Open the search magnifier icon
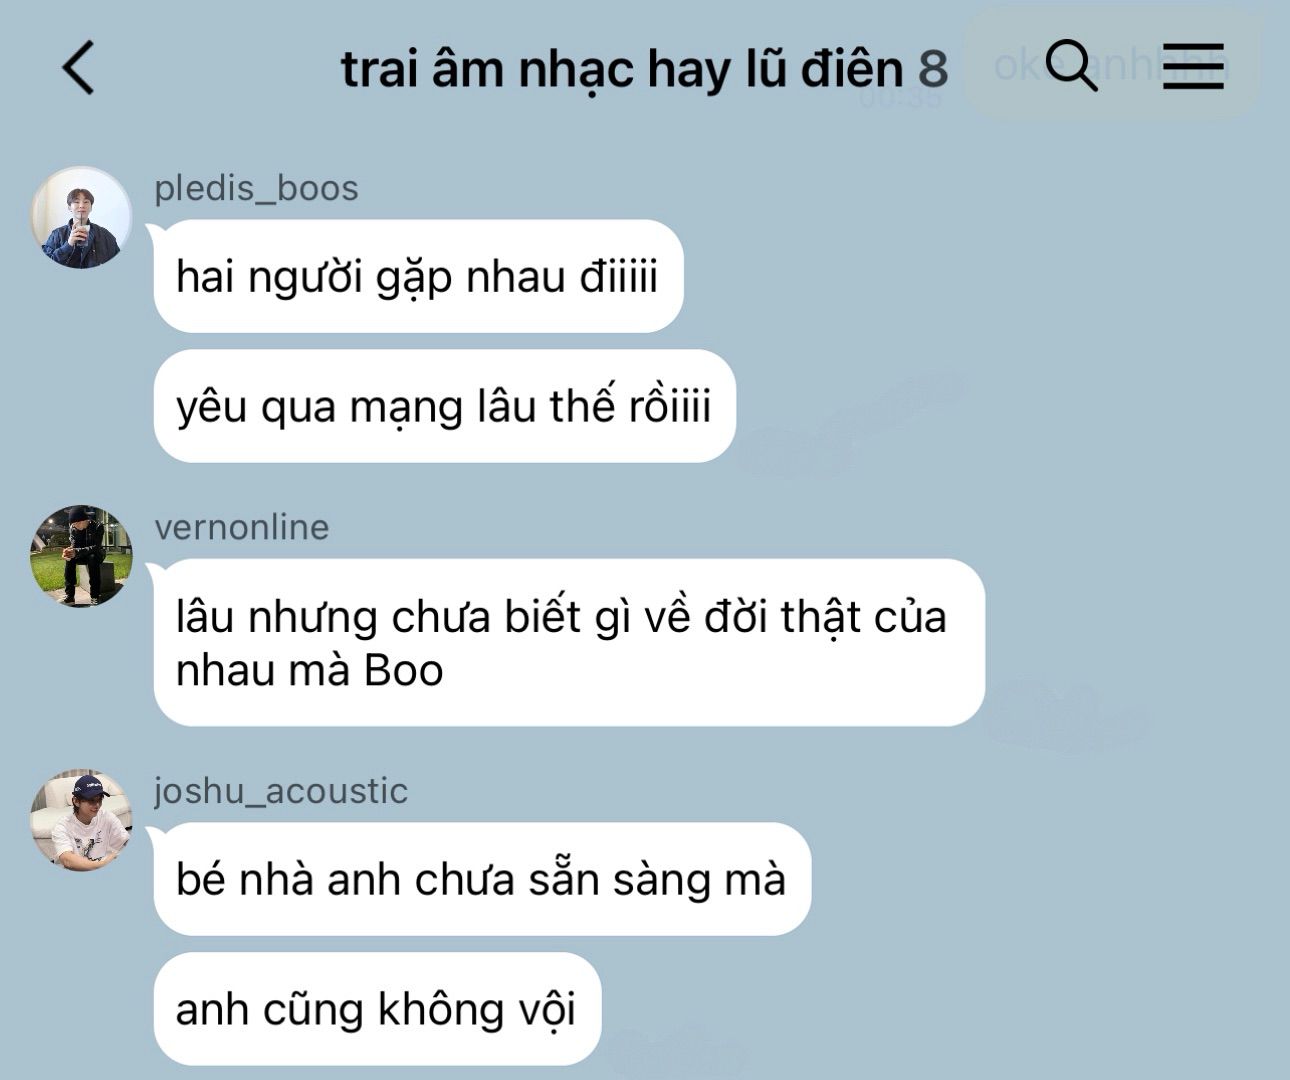This screenshot has height=1080, width=1290. pos(1071,66)
